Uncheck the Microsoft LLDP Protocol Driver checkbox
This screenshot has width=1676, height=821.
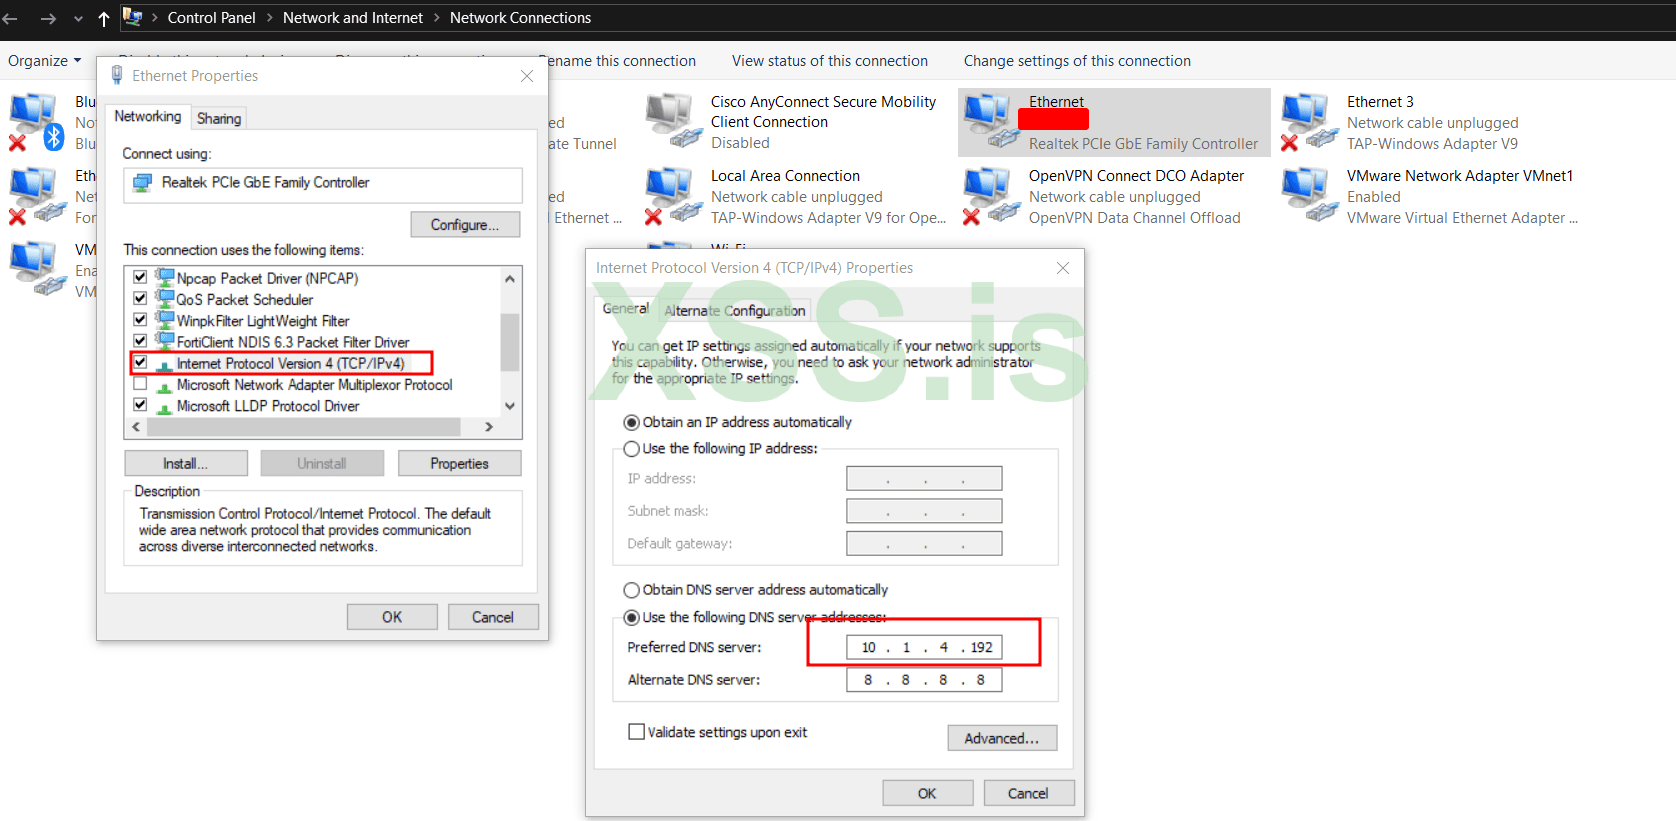click(140, 405)
